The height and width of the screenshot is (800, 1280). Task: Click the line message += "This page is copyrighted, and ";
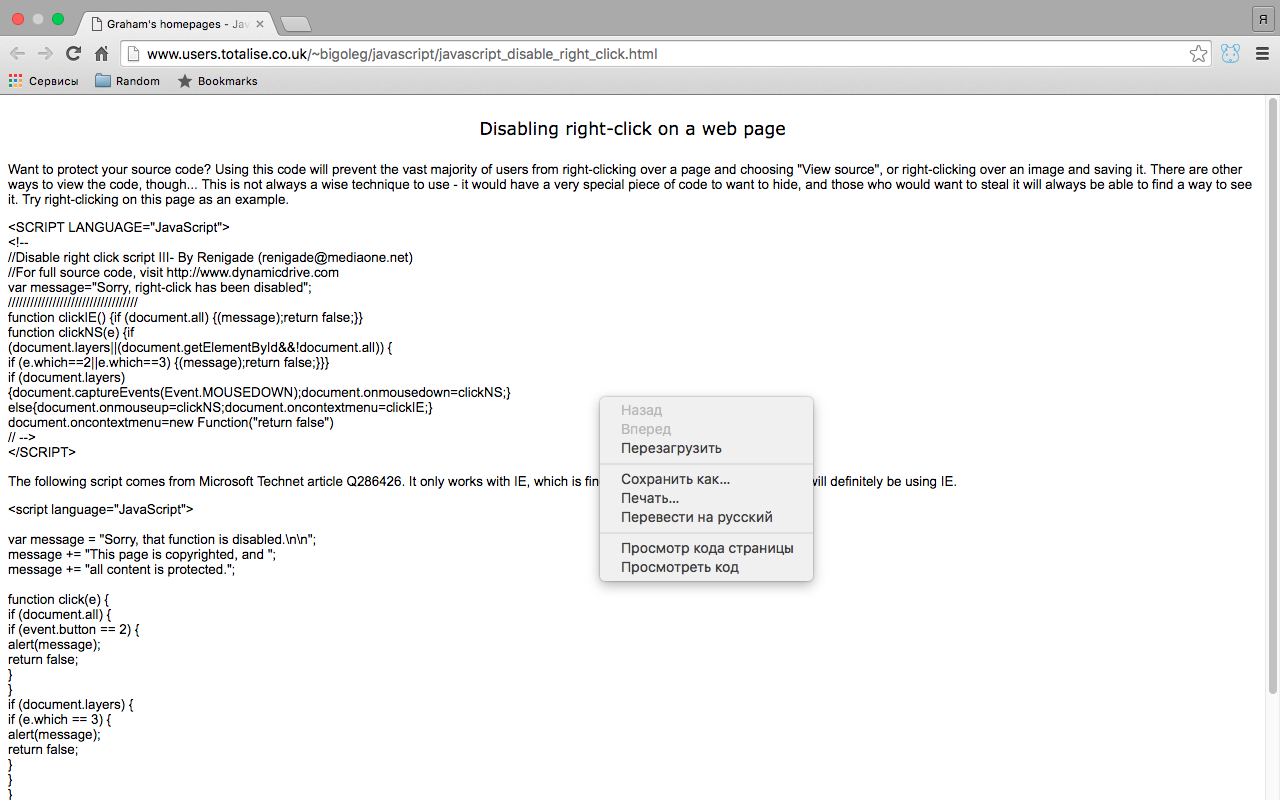pos(142,554)
